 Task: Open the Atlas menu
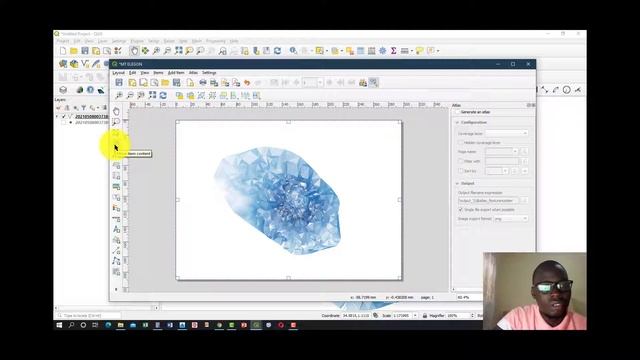point(193,73)
